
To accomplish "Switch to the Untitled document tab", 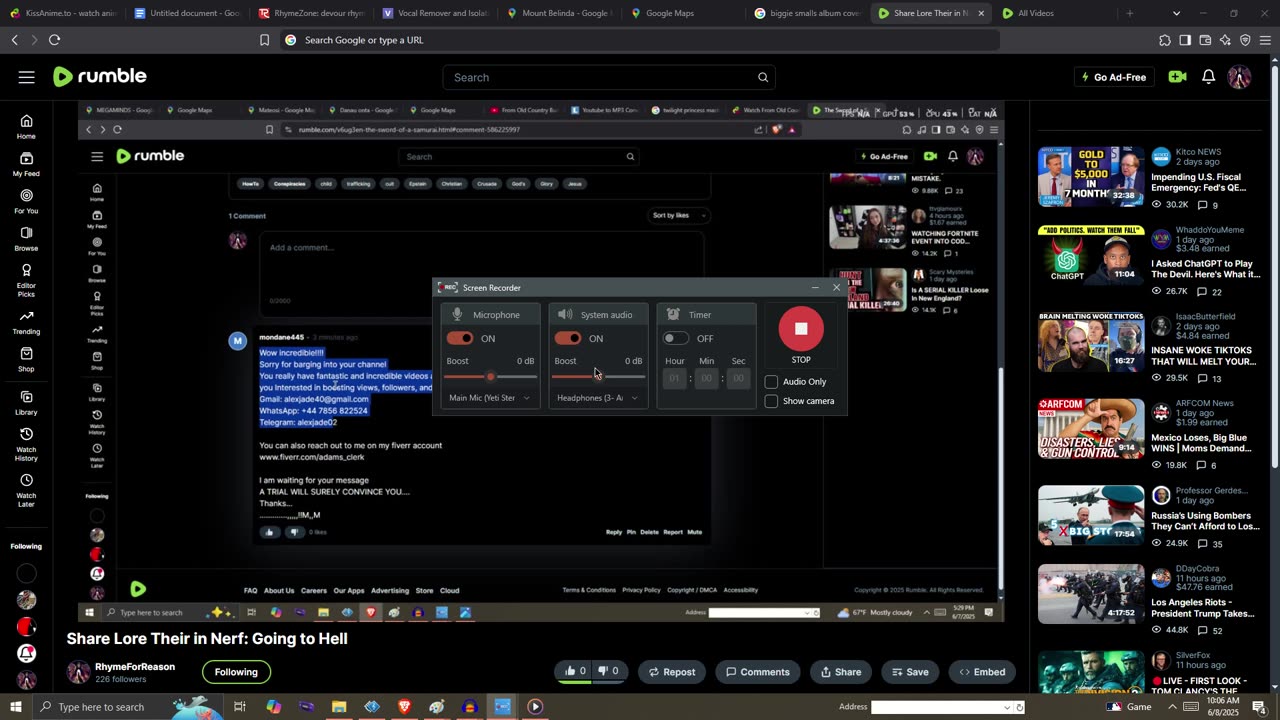I will pos(187,13).
